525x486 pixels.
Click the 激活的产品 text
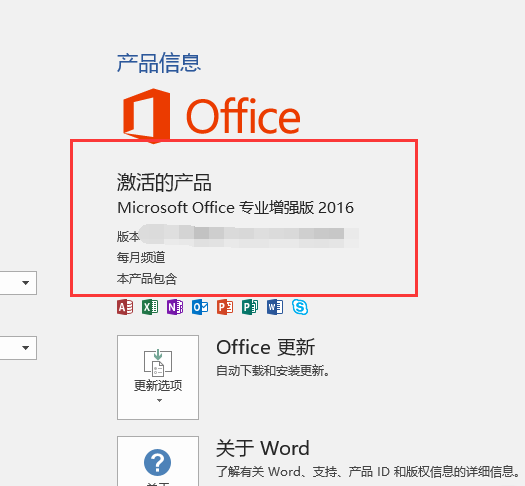(x=164, y=182)
